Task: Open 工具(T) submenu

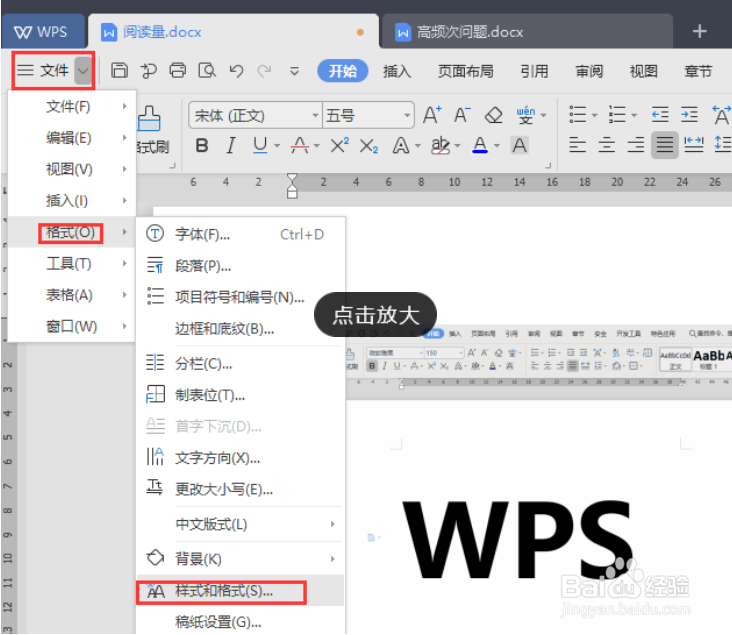Action: (71, 264)
